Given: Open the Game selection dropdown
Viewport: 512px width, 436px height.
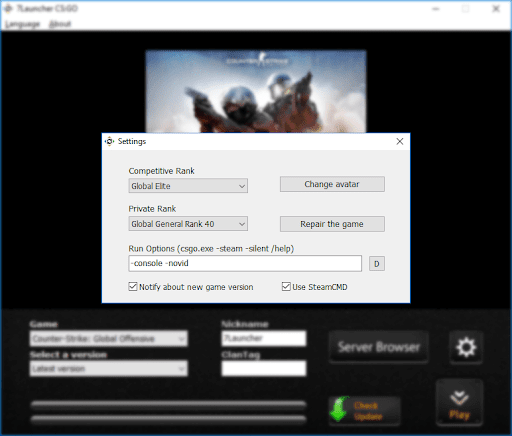Looking at the screenshot, I should tap(109, 339).
